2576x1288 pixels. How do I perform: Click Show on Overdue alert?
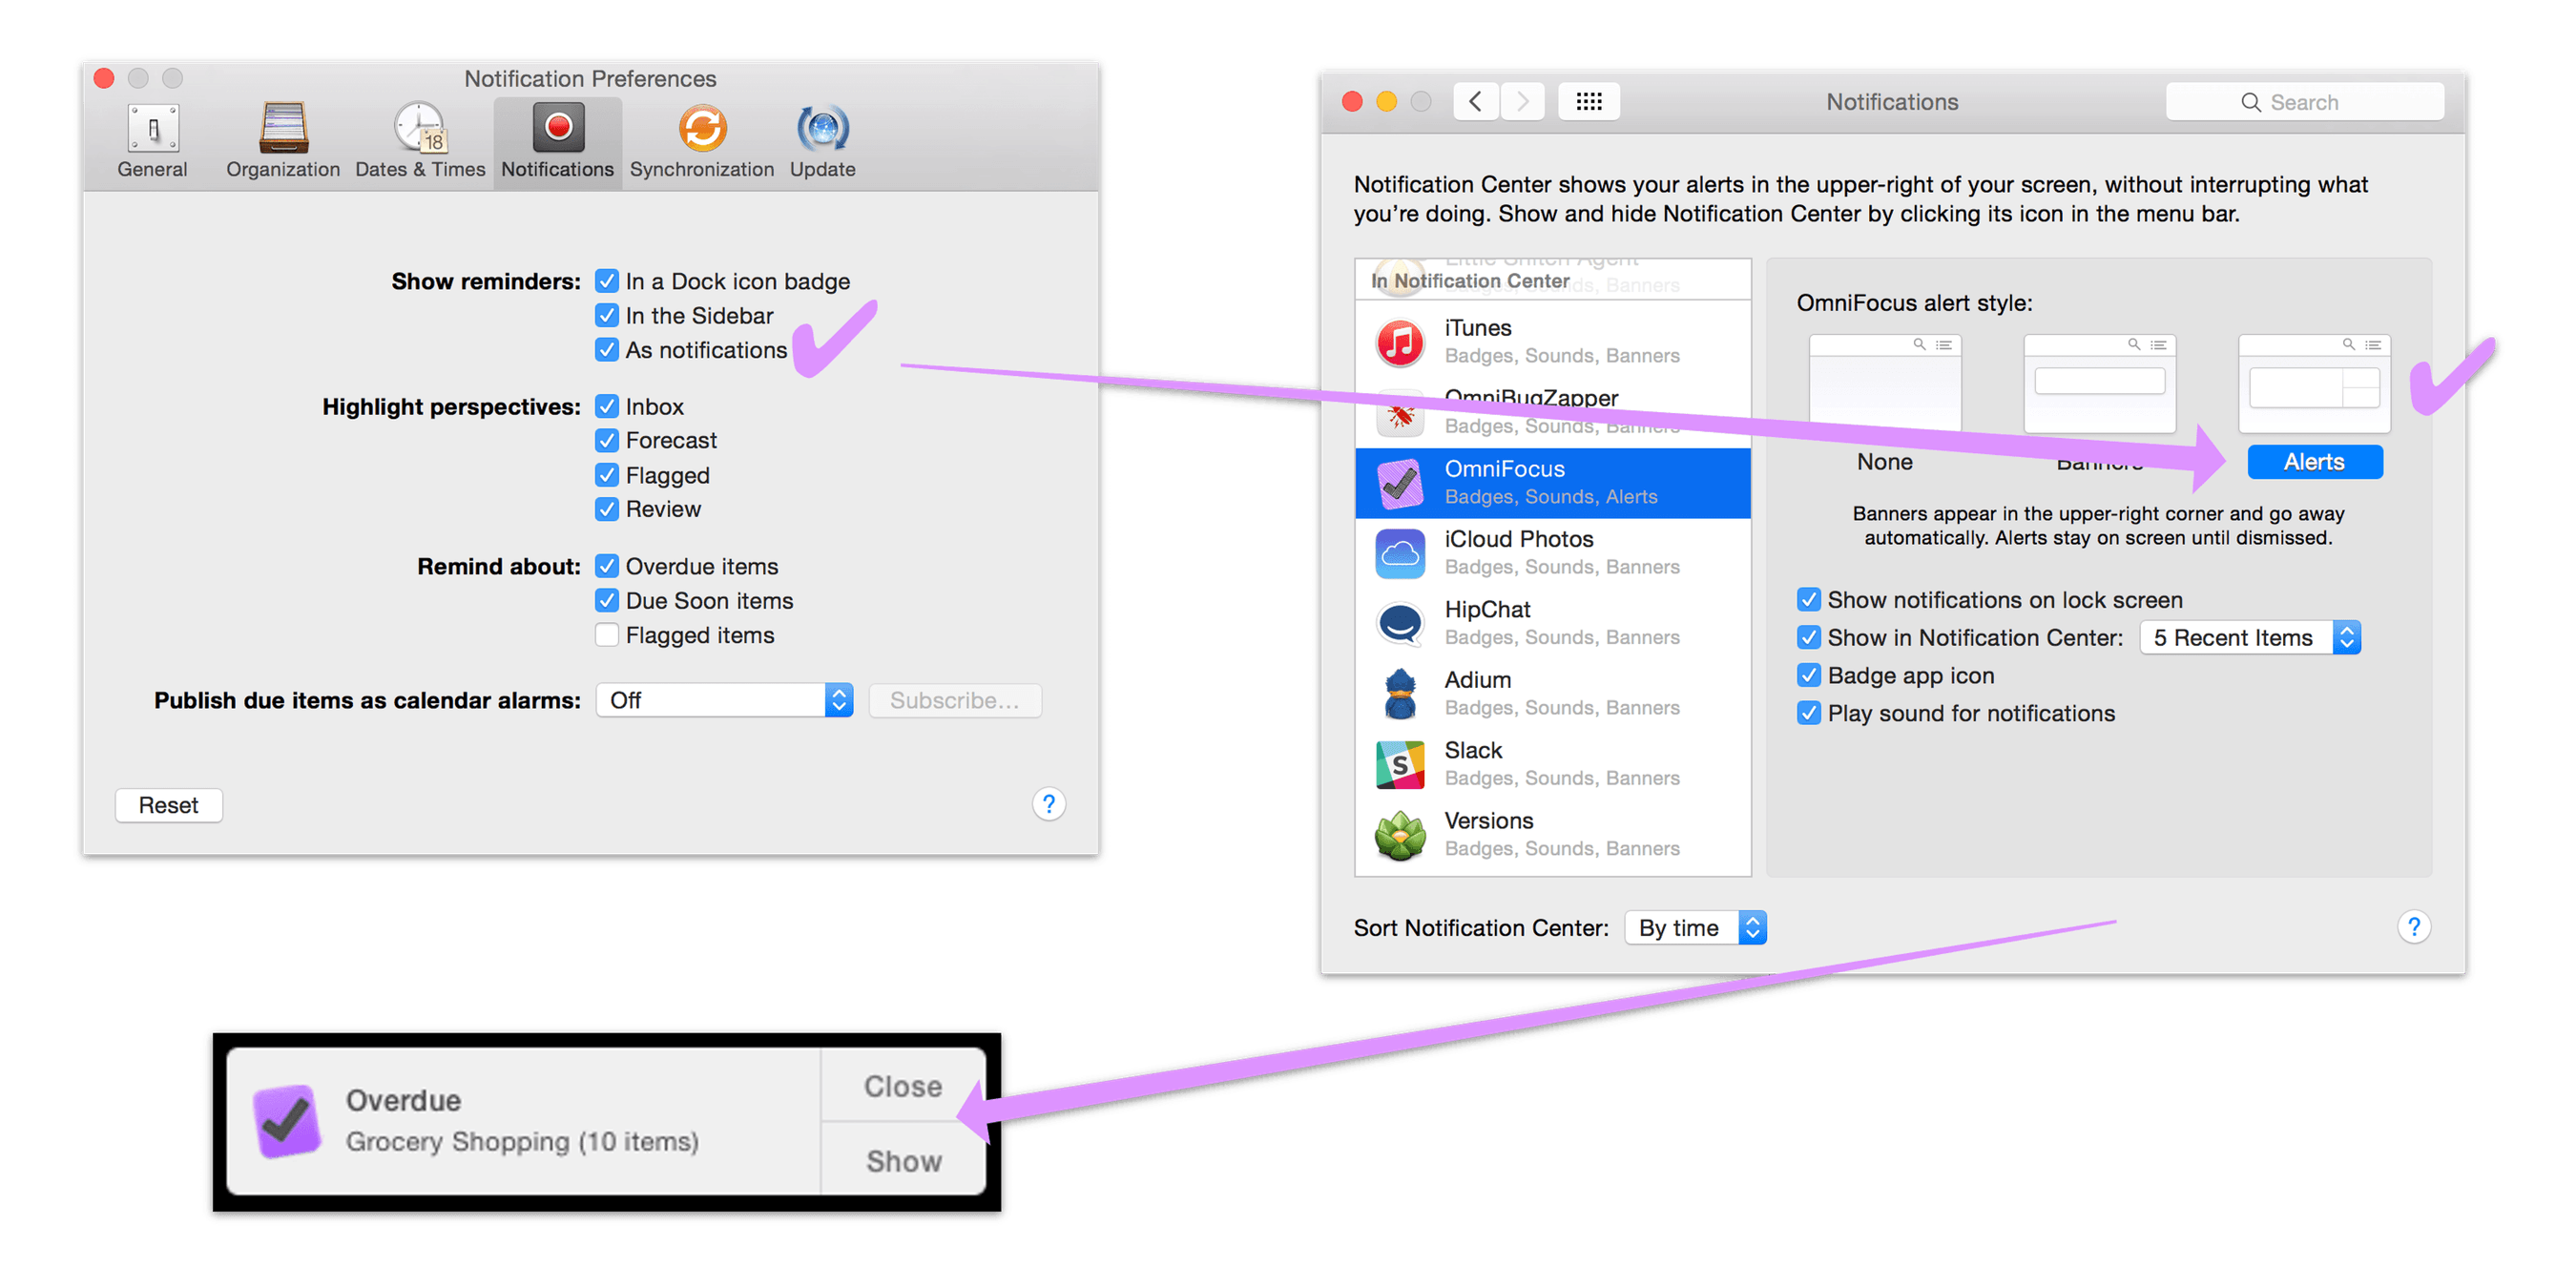903,1160
